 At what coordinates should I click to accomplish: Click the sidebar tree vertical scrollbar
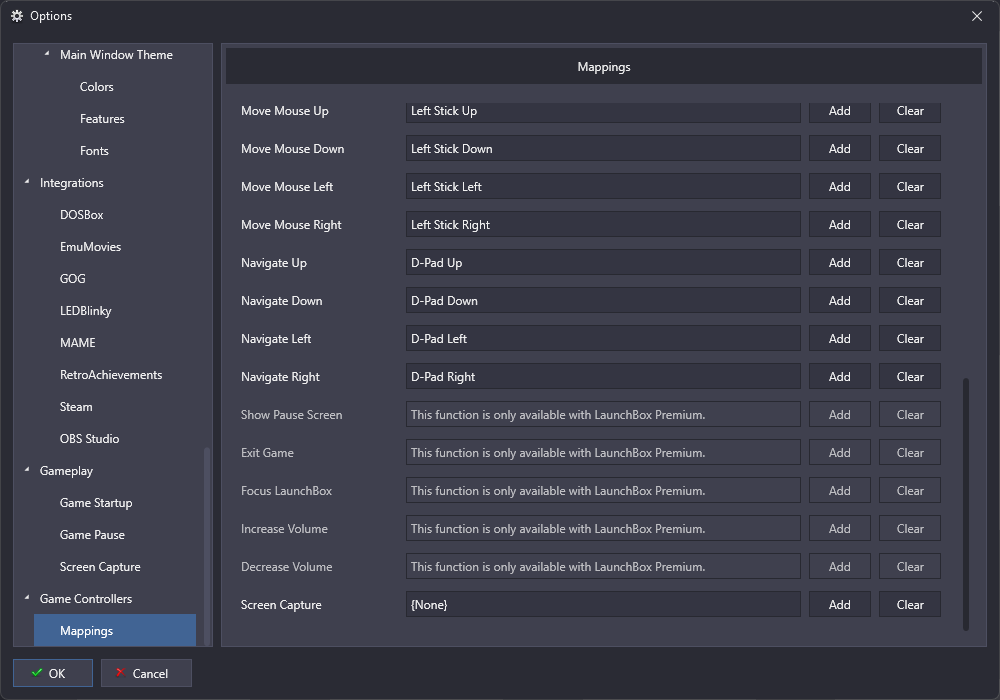pos(206,546)
